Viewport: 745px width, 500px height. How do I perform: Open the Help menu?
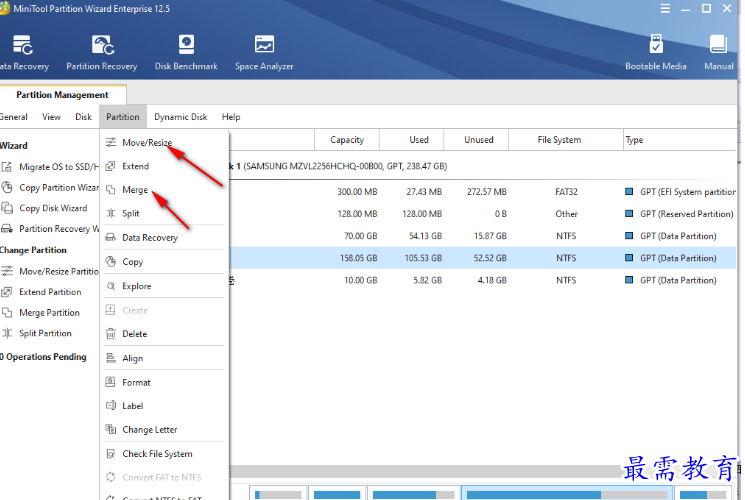231,117
